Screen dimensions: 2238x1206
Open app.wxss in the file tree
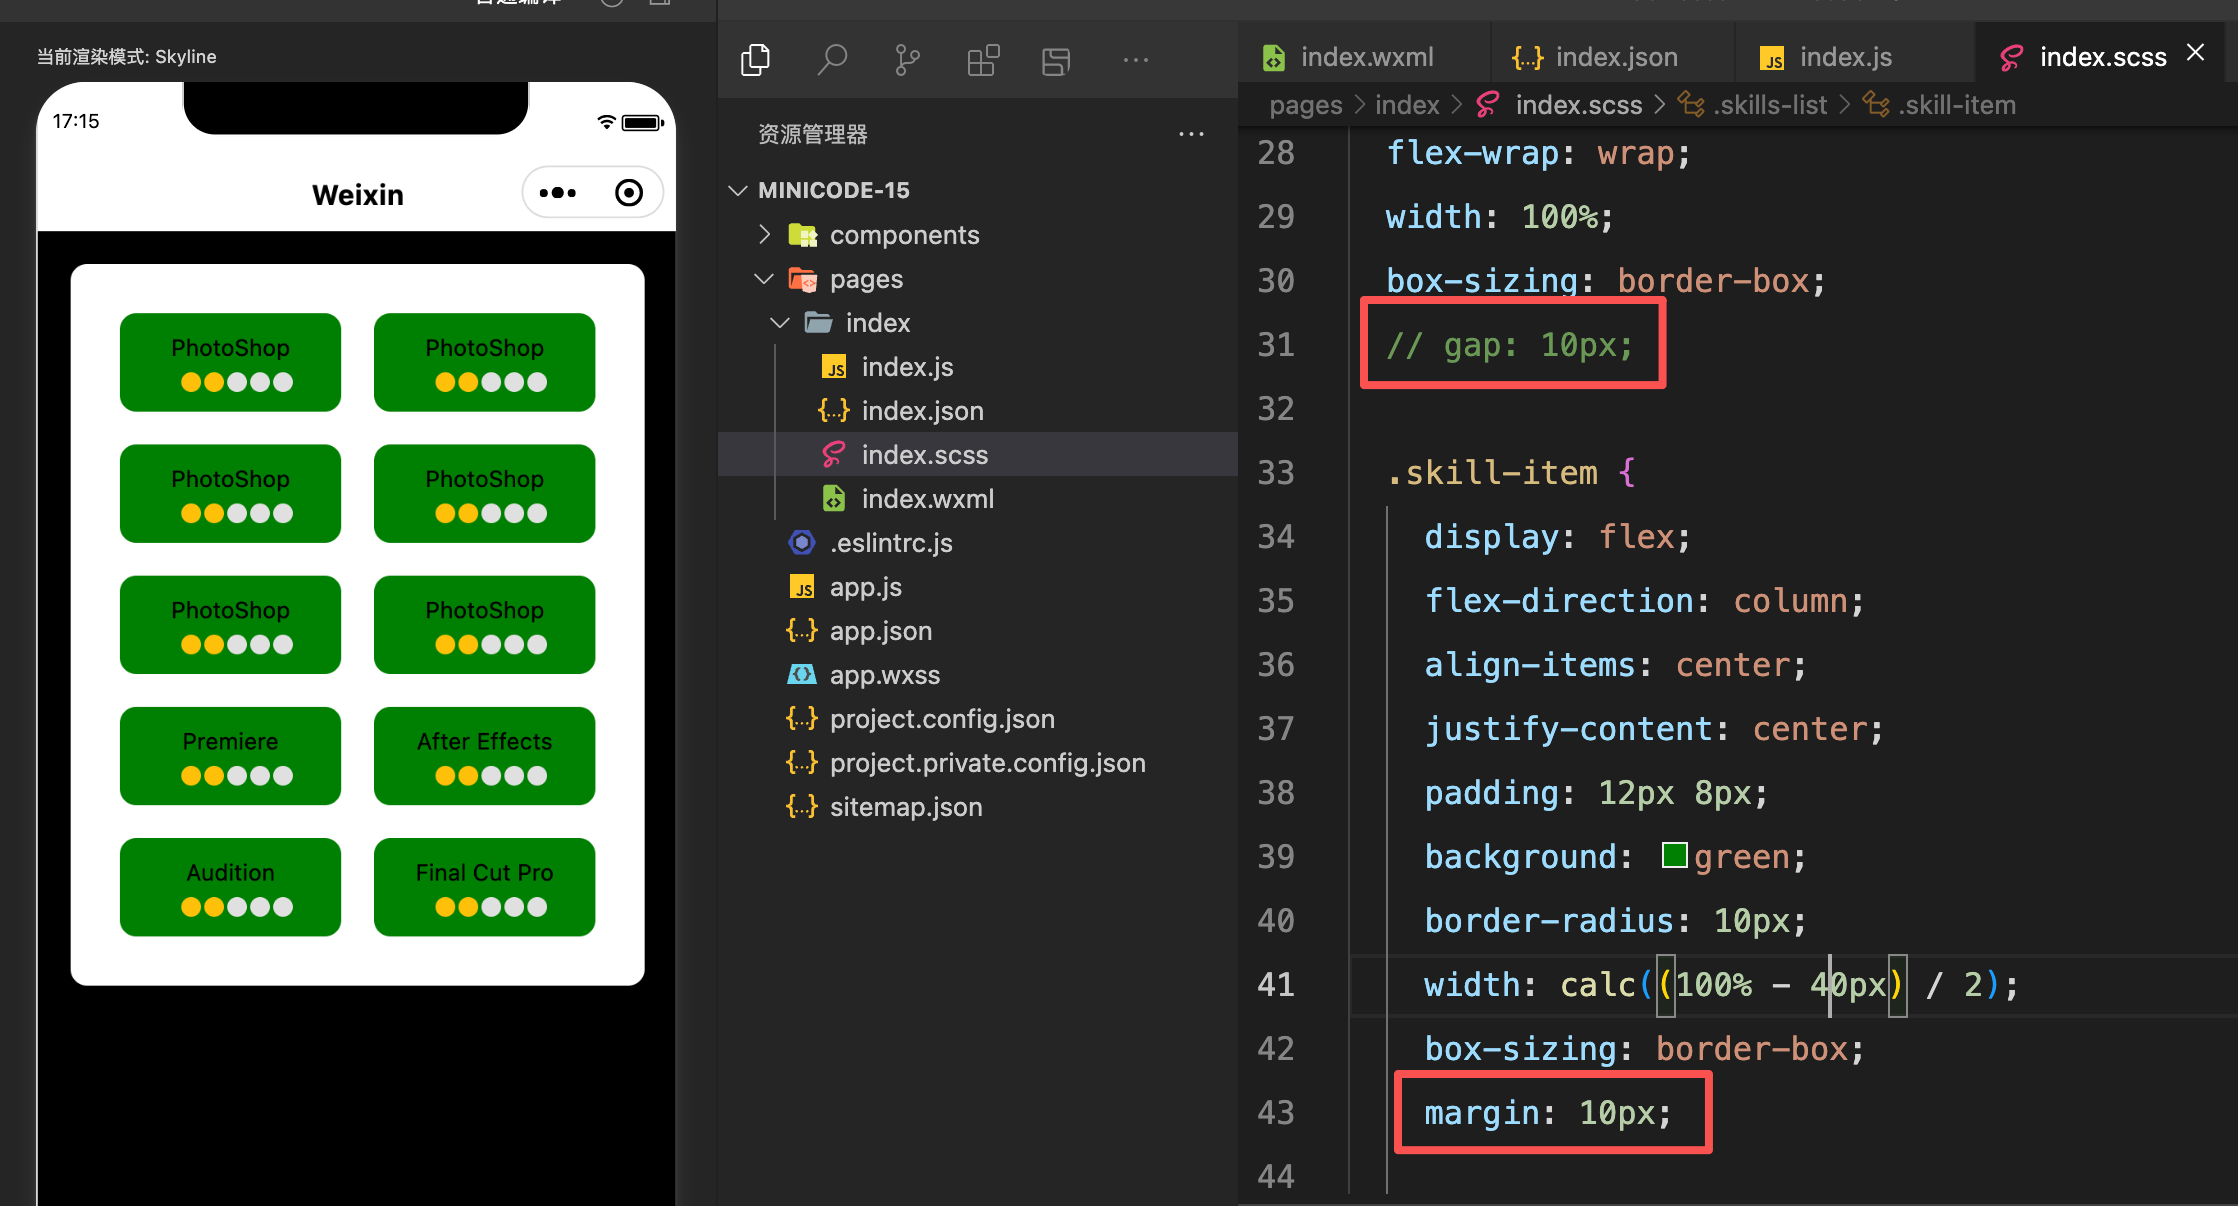pos(884,675)
